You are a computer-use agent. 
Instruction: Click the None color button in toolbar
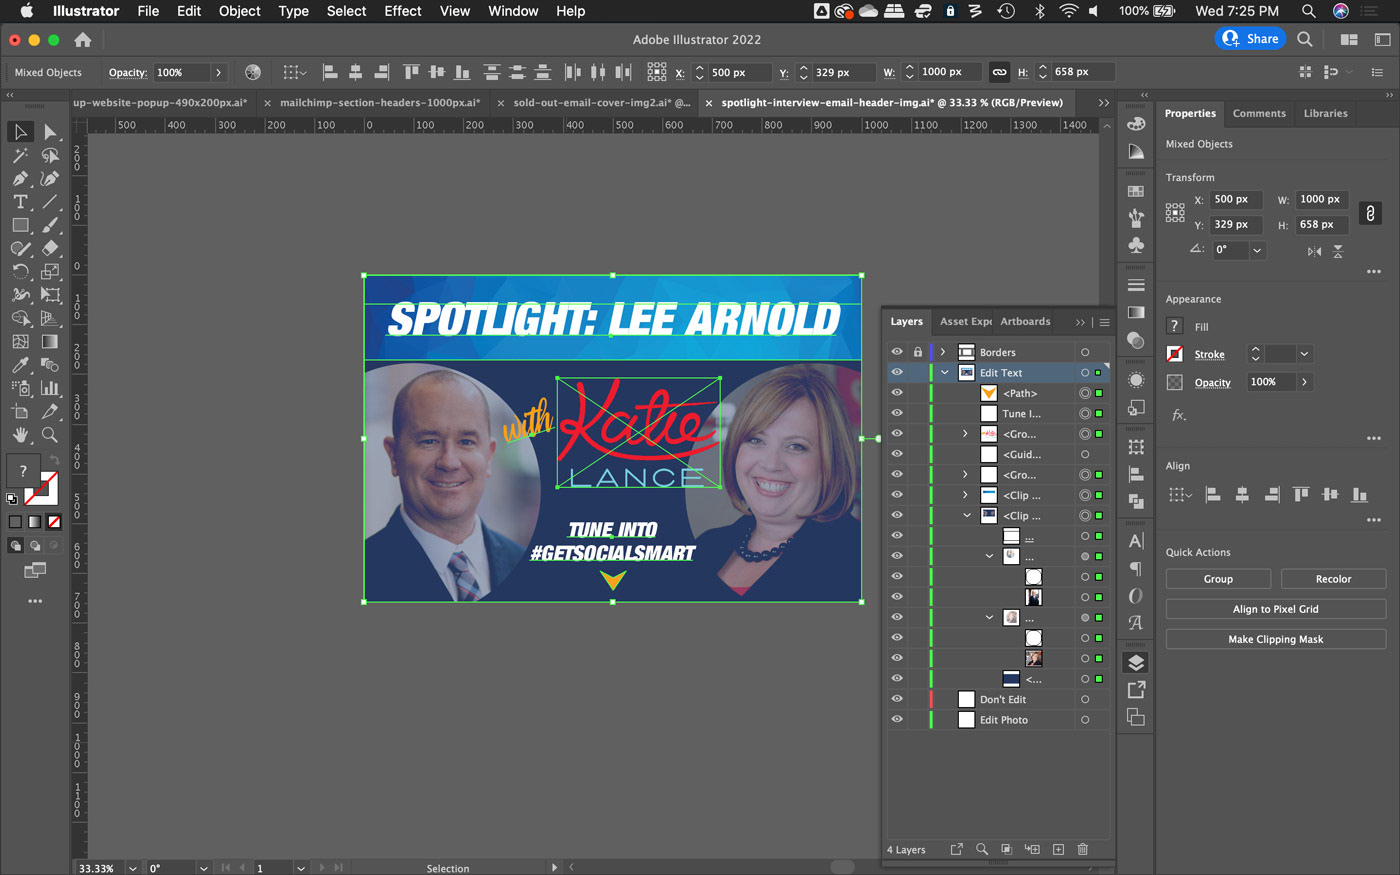pyautogui.click(x=54, y=521)
